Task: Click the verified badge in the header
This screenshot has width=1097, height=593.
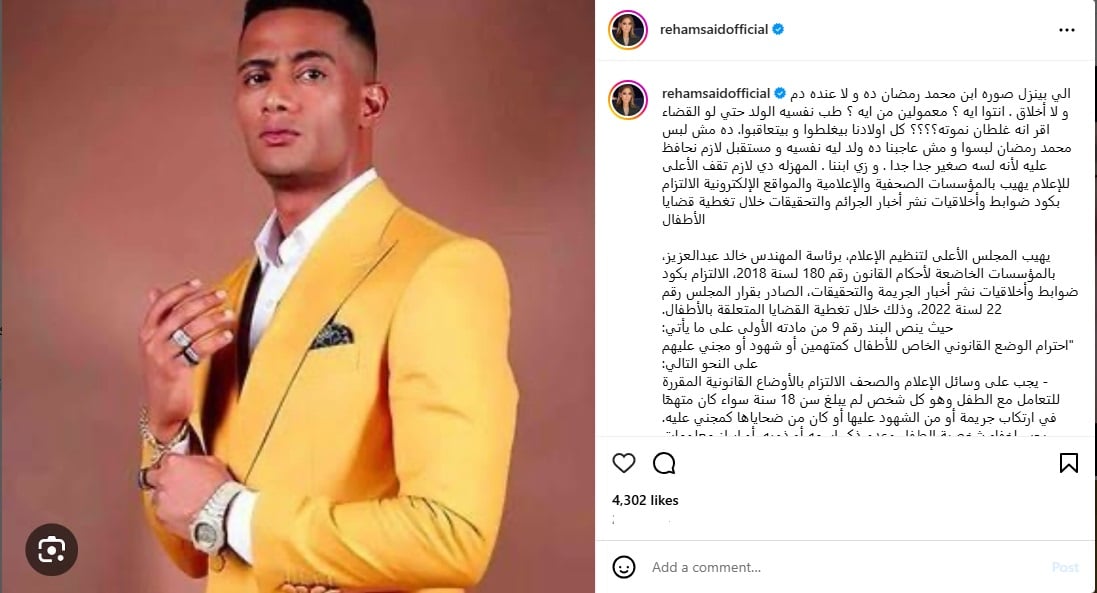Action: [x=778, y=29]
